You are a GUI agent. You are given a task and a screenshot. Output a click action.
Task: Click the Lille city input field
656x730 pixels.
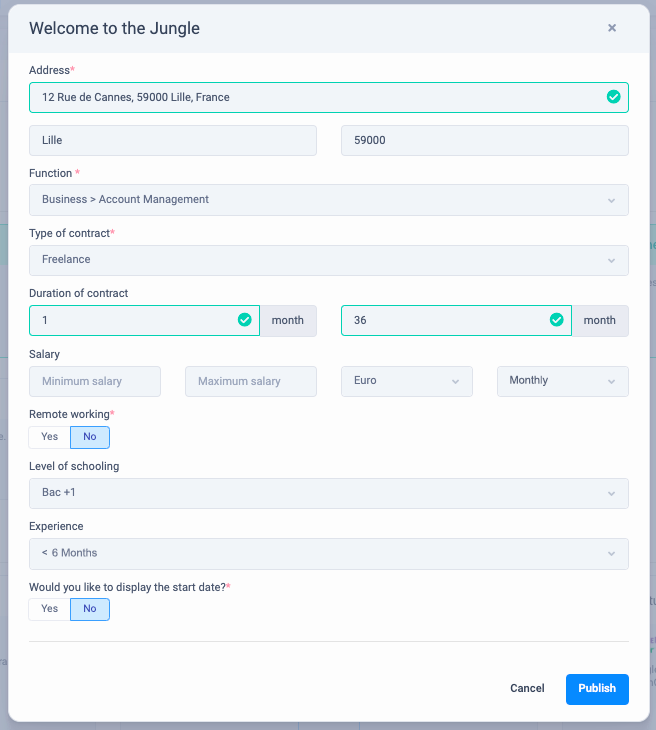172,141
